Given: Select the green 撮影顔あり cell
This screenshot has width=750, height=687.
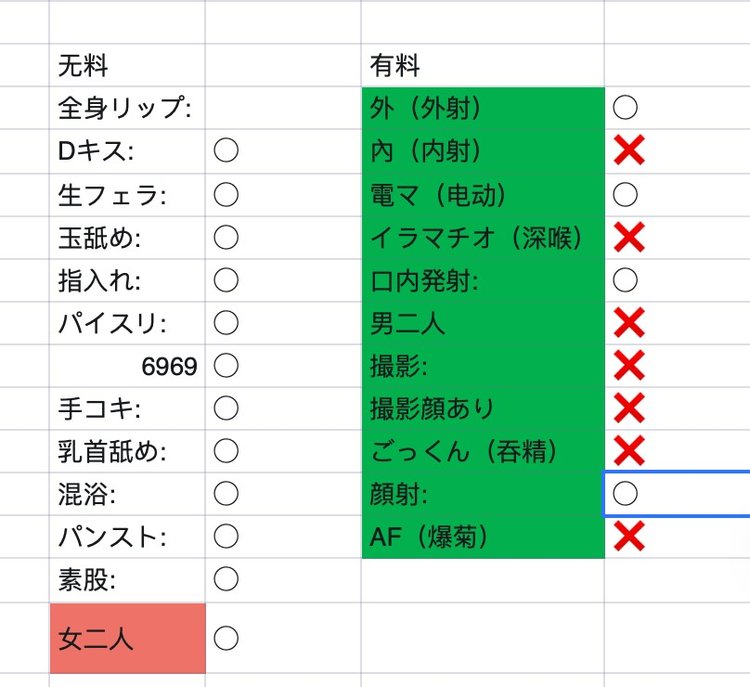Looking at the screenshot, I should tap(482, 409).
